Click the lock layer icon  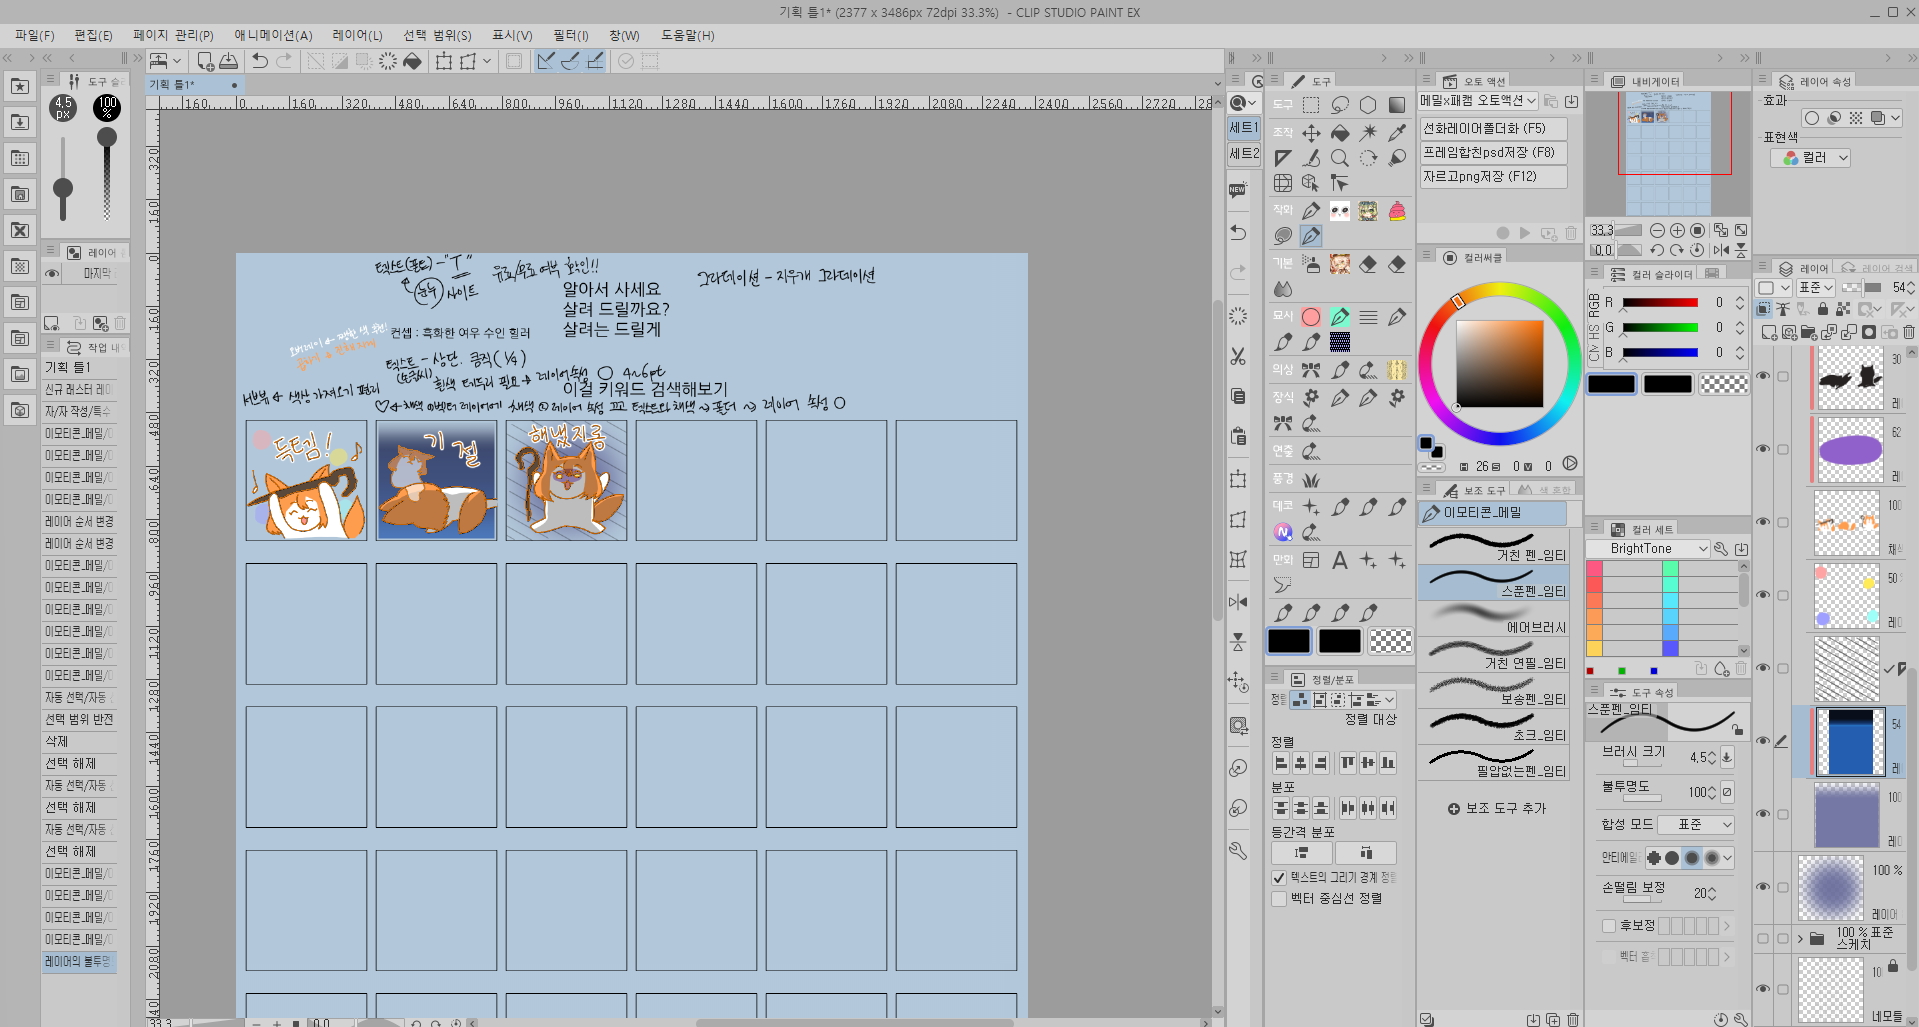click(1822, 309)
